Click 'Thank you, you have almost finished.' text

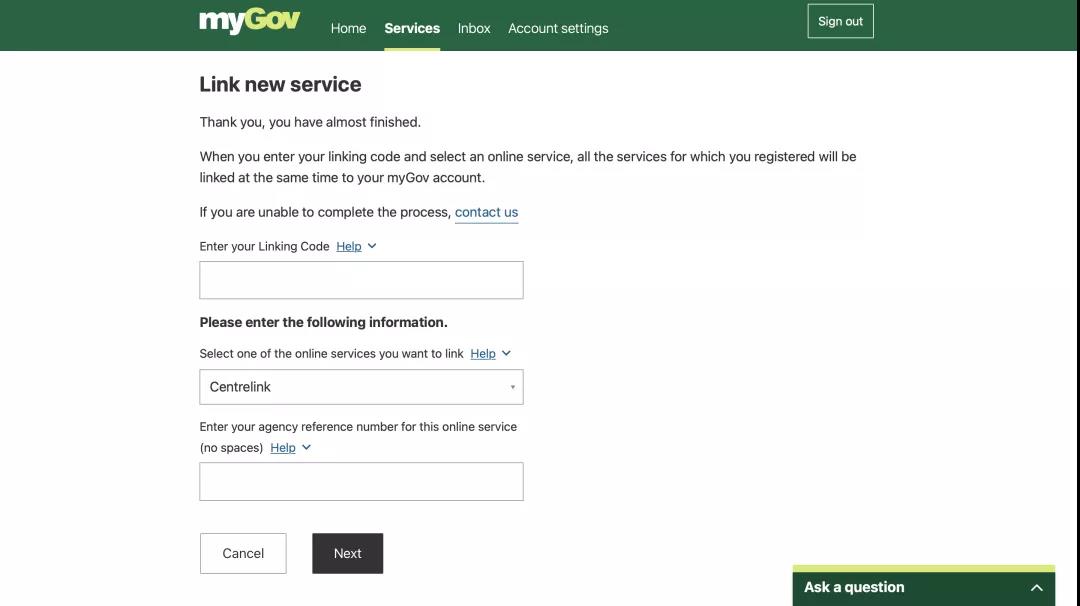click(x=310, y=122)
